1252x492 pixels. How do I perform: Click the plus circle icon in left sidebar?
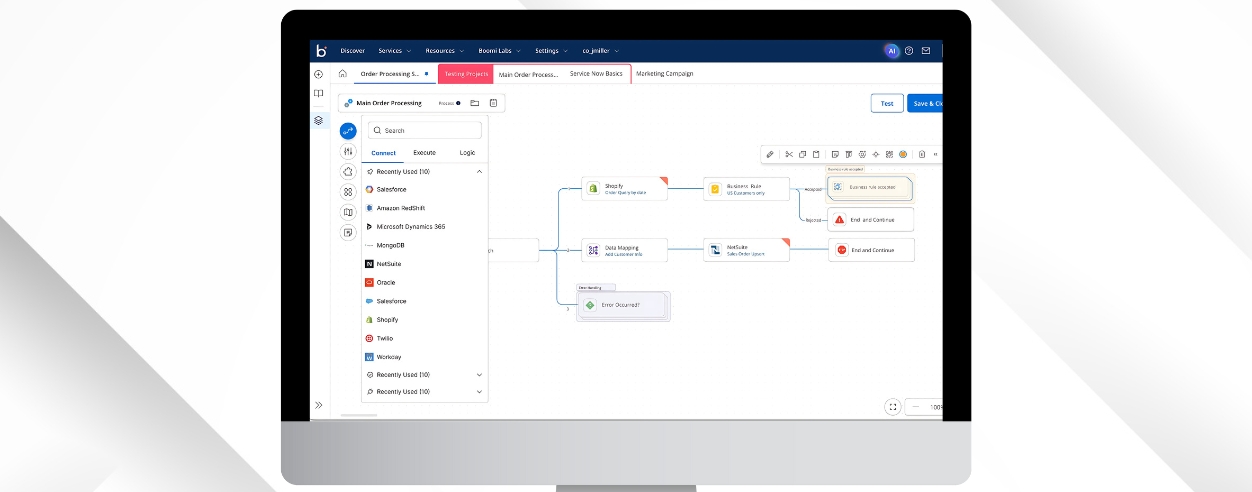pyautogui.click(x=318, y=74)
